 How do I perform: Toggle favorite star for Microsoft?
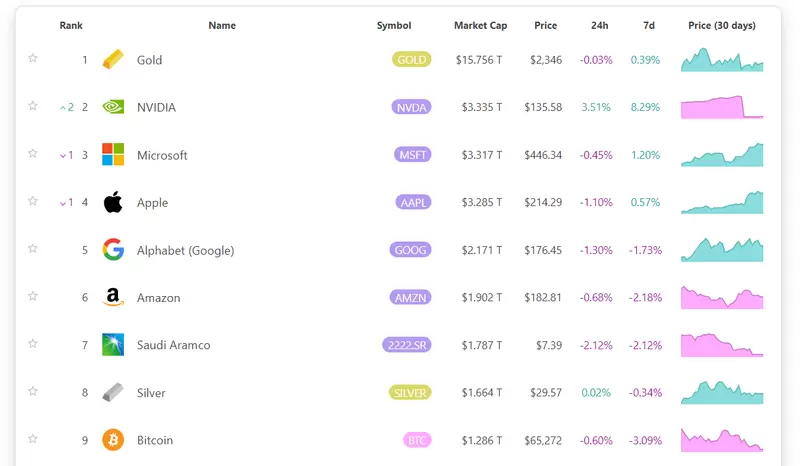point(32,154)
